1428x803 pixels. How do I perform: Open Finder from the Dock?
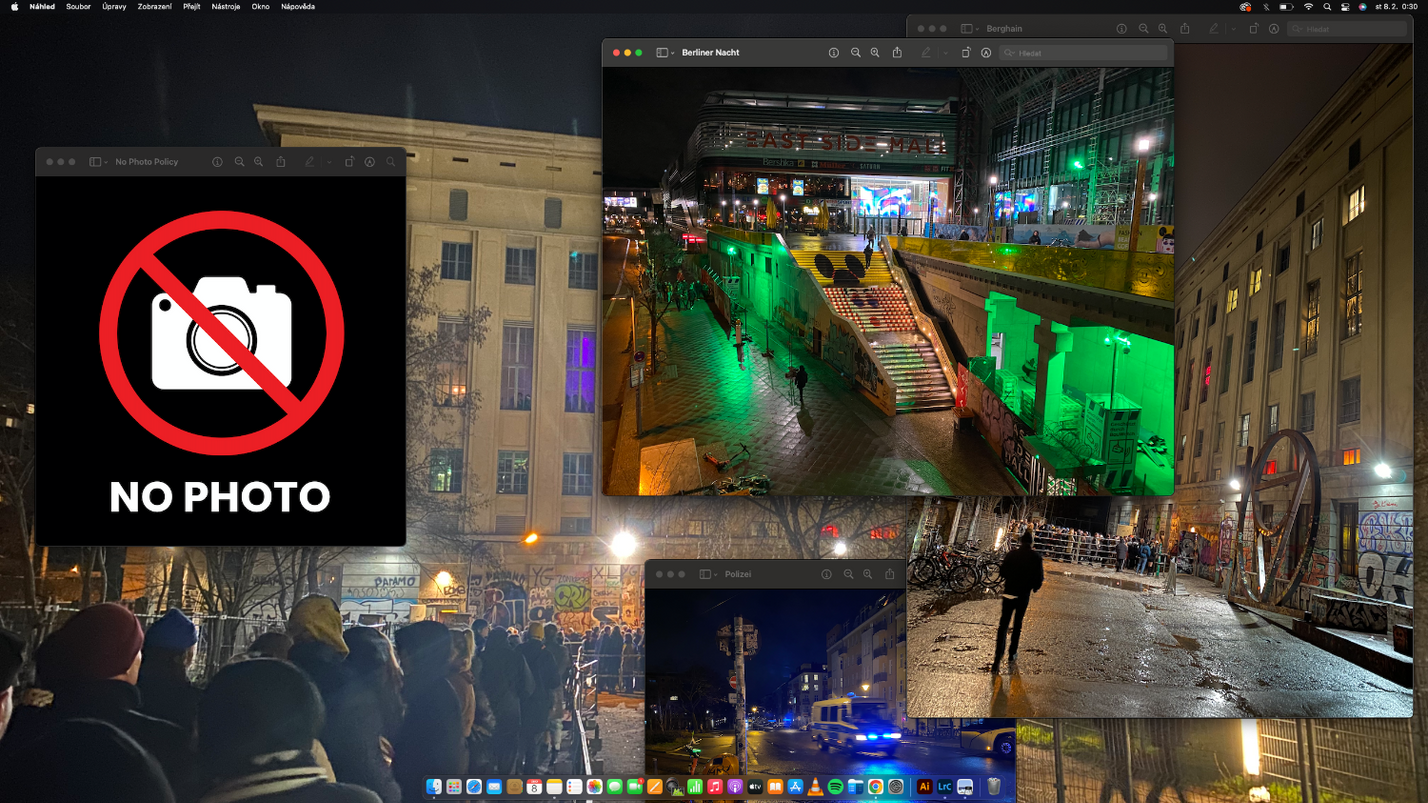pyautogui.click(x=434, y=787)
